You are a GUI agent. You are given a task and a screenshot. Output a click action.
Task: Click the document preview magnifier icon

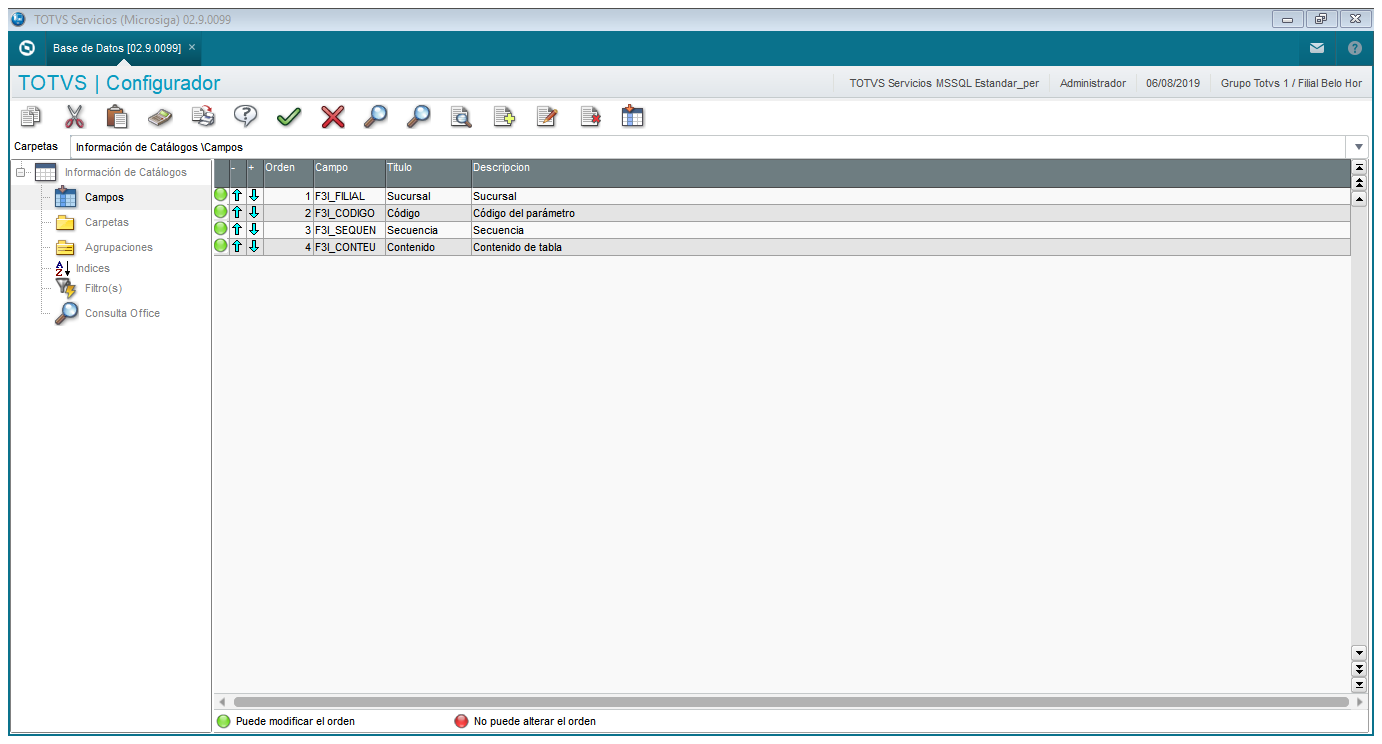coord(461,116)
